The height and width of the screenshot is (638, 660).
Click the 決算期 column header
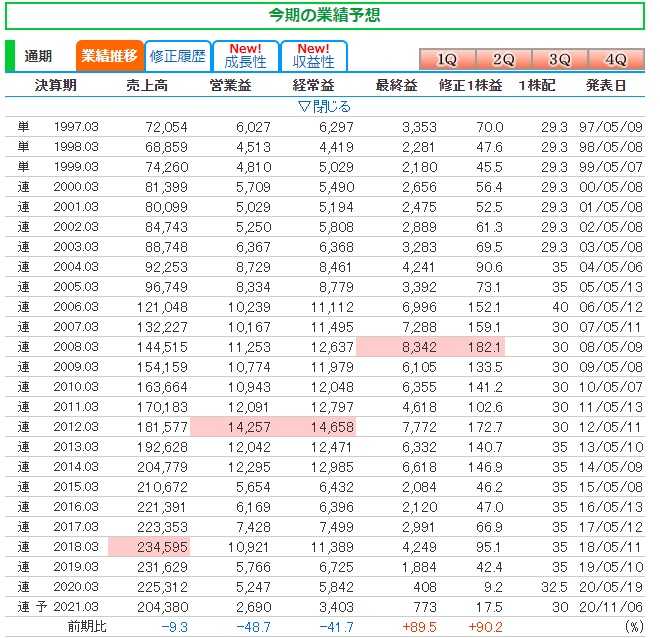[x=55, y=85]
